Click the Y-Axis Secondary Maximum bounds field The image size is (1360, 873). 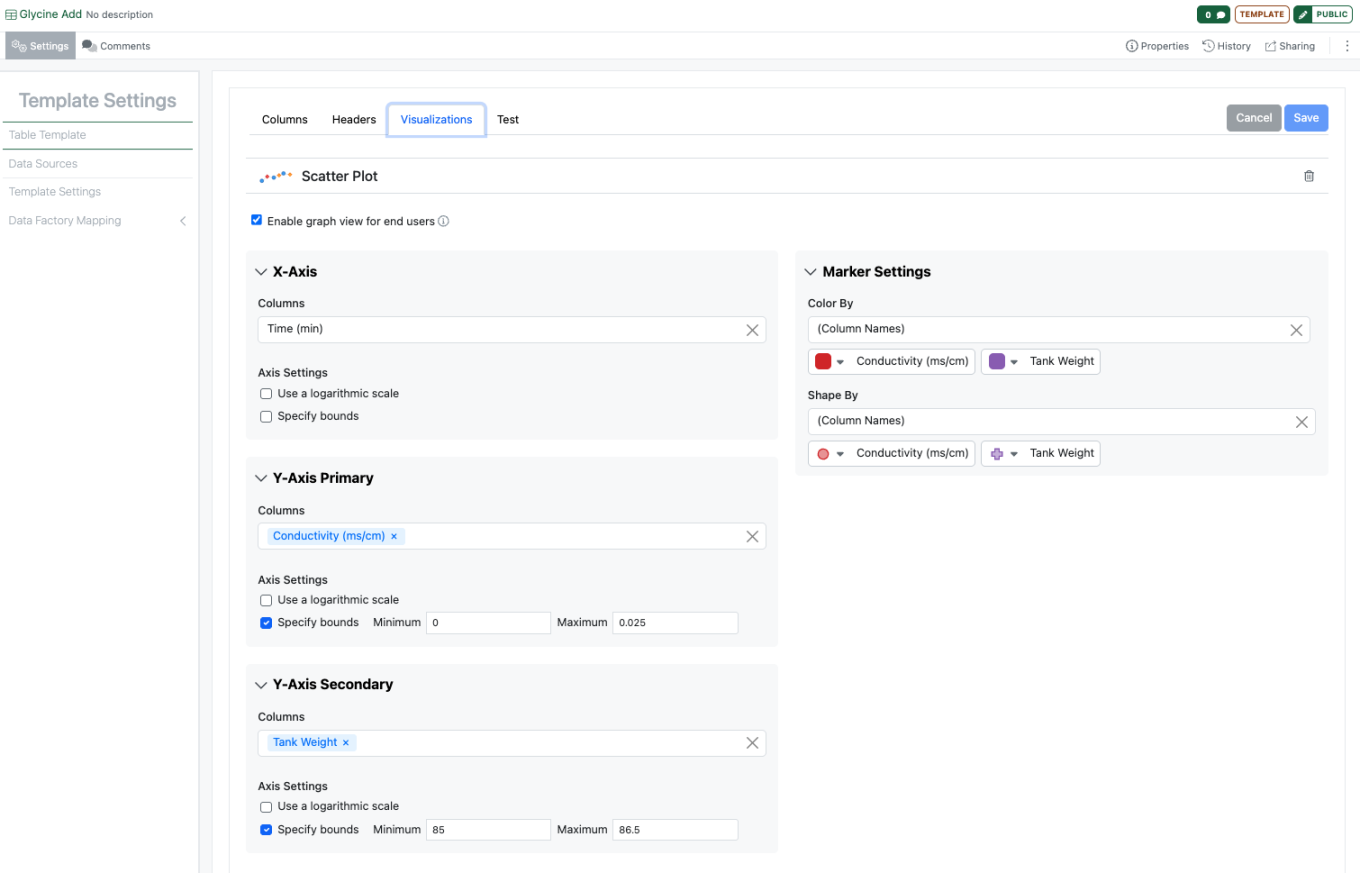[x=675, y=830]
